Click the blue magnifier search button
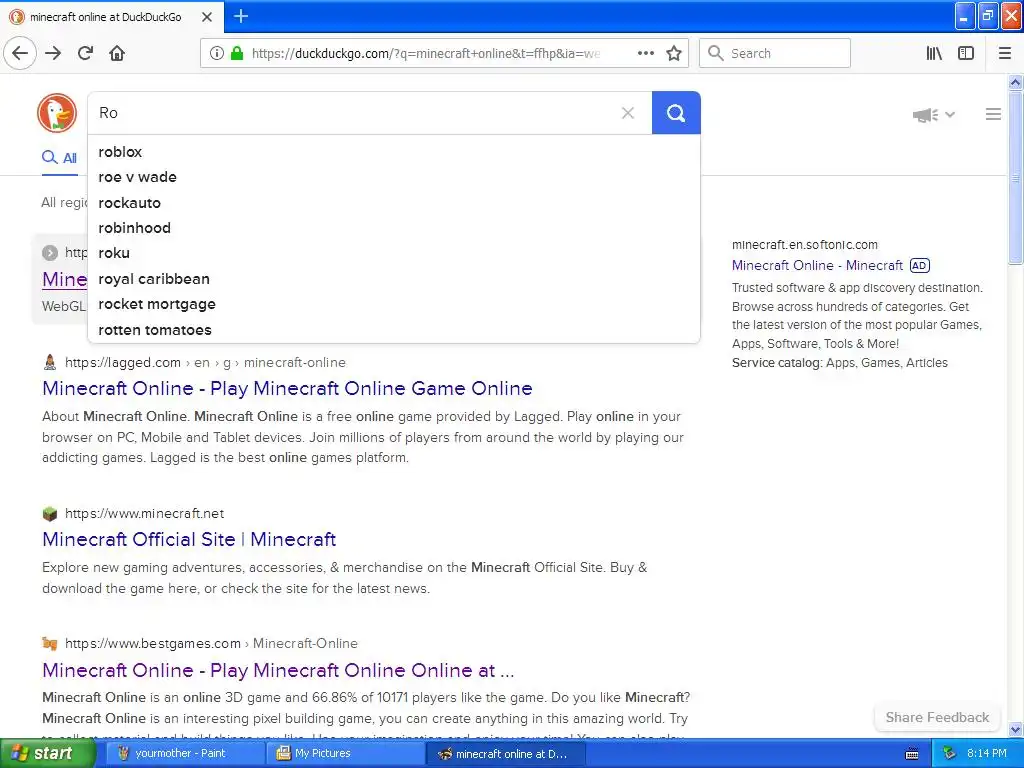The height and width of the screenshot is (768, 1024). pos(676,113)
